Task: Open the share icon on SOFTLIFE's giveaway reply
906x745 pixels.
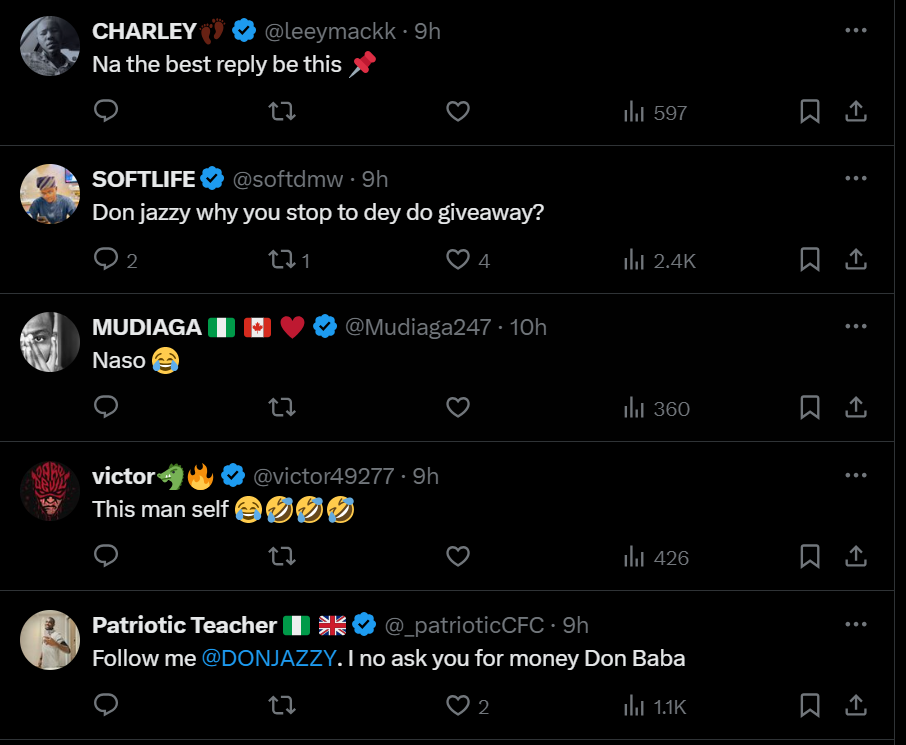Action: pos(856,260)
